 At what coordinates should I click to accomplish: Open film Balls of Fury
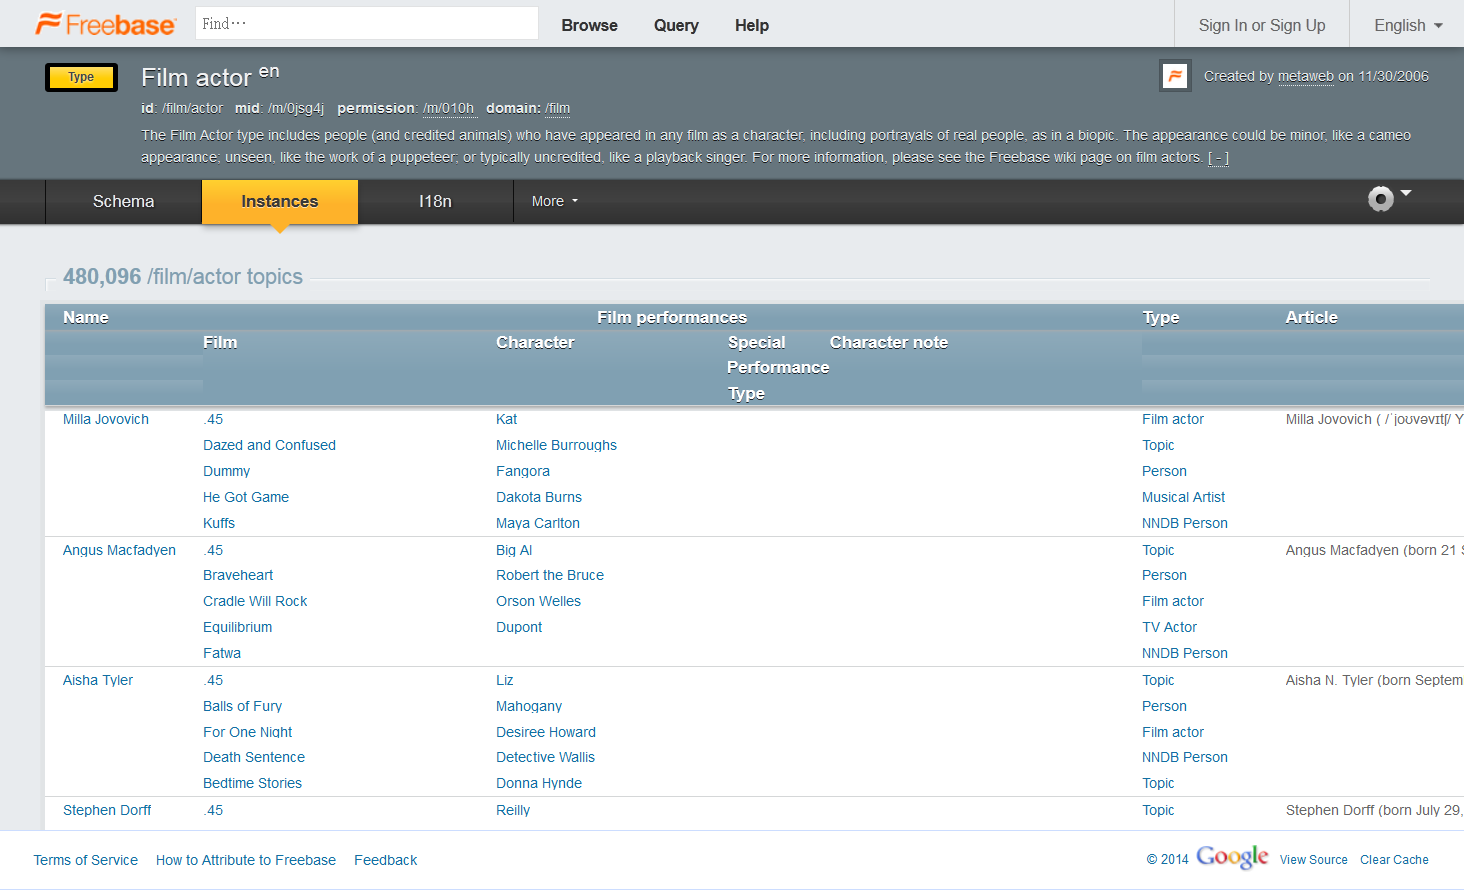242,706
